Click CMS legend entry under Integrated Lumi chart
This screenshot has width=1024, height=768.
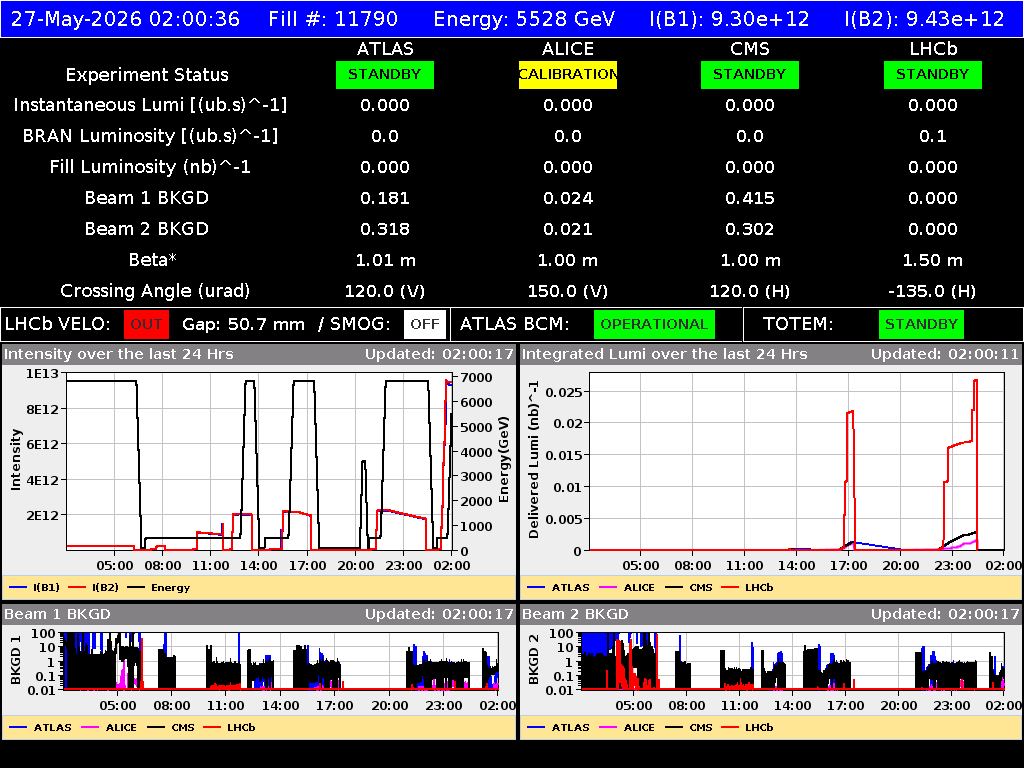[x=689, y=588]
